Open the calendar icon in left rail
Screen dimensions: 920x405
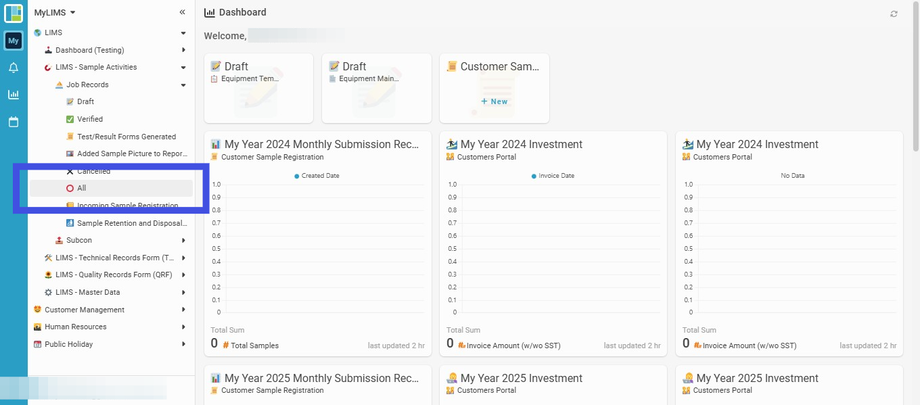13,122
